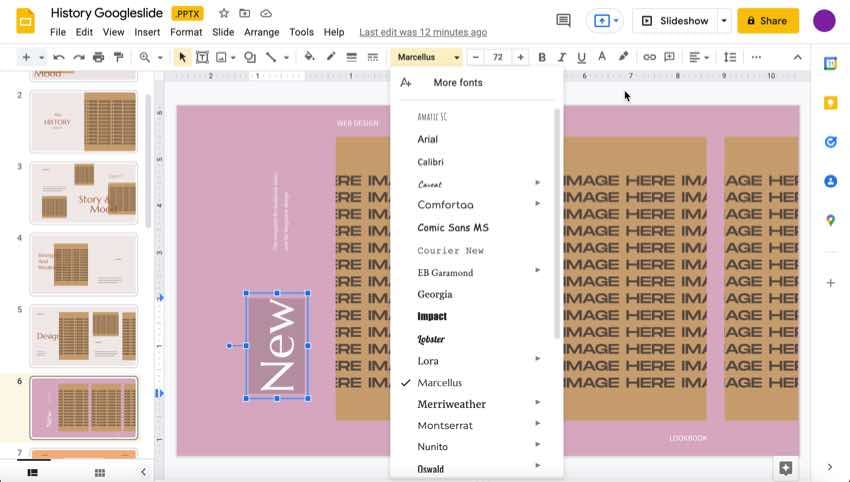Expand the Montserrat font variants submenu
Image resolution: width=850 pixels, height=482 pixels.
click(537, 425)
